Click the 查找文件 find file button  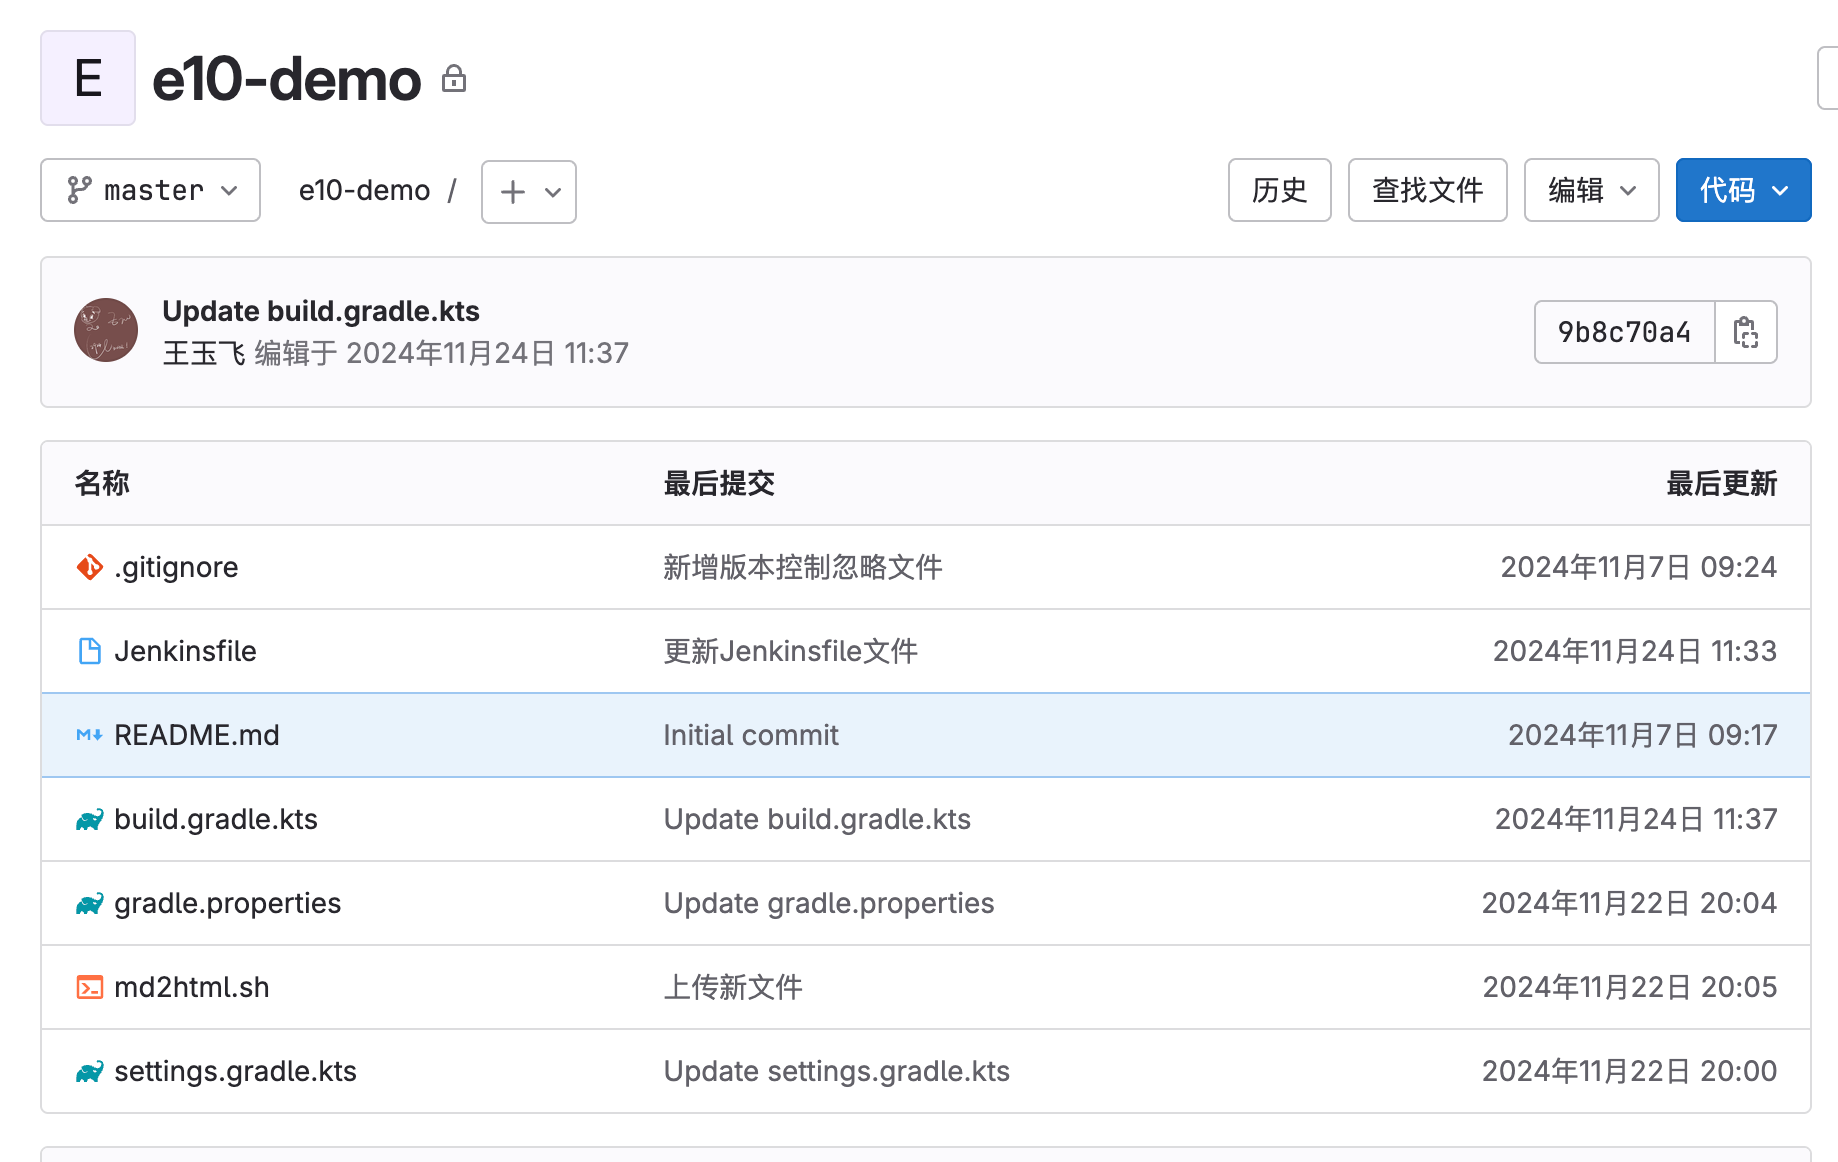click(1427, 190)
